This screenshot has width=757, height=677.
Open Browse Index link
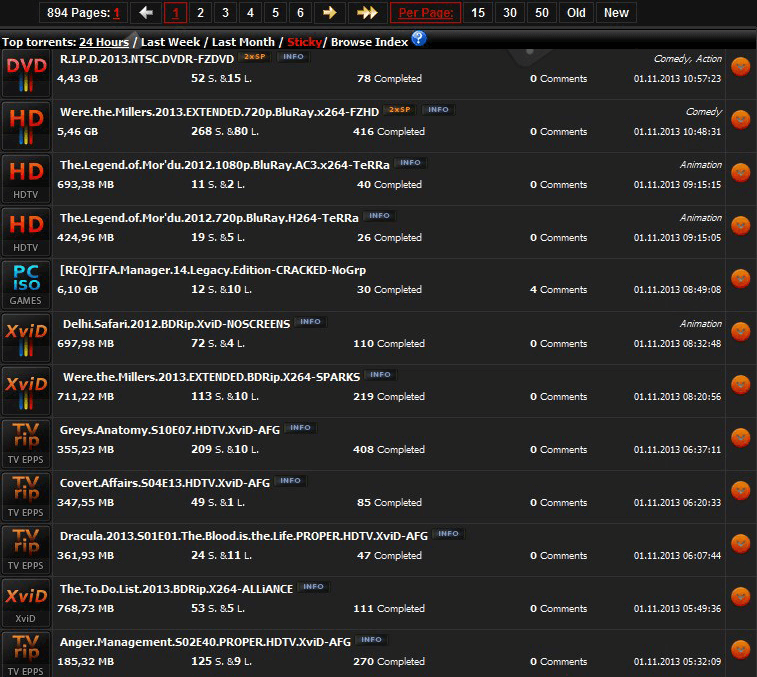(369, 42)
